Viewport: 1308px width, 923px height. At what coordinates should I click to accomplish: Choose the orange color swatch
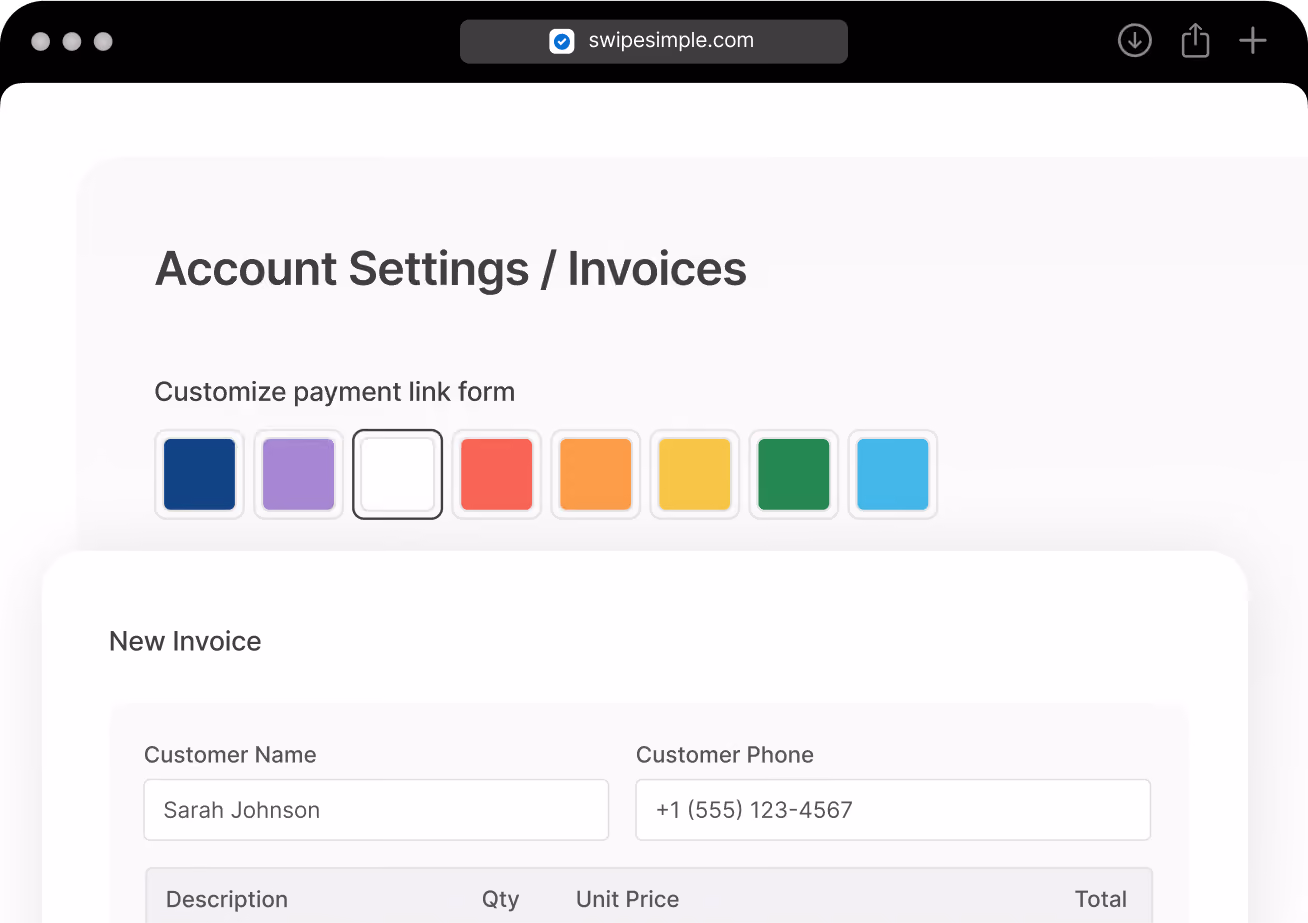(596, 474)
